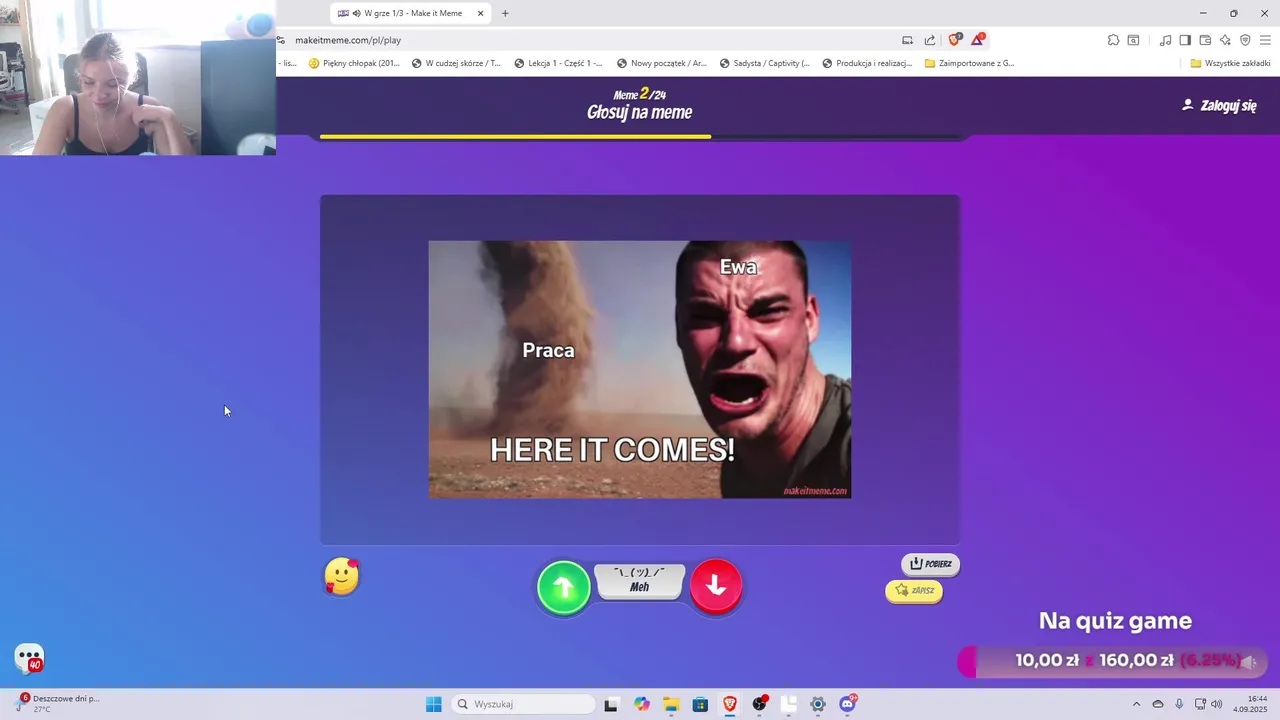Open File Explorer from the taskbar

[x=671, y=704]
